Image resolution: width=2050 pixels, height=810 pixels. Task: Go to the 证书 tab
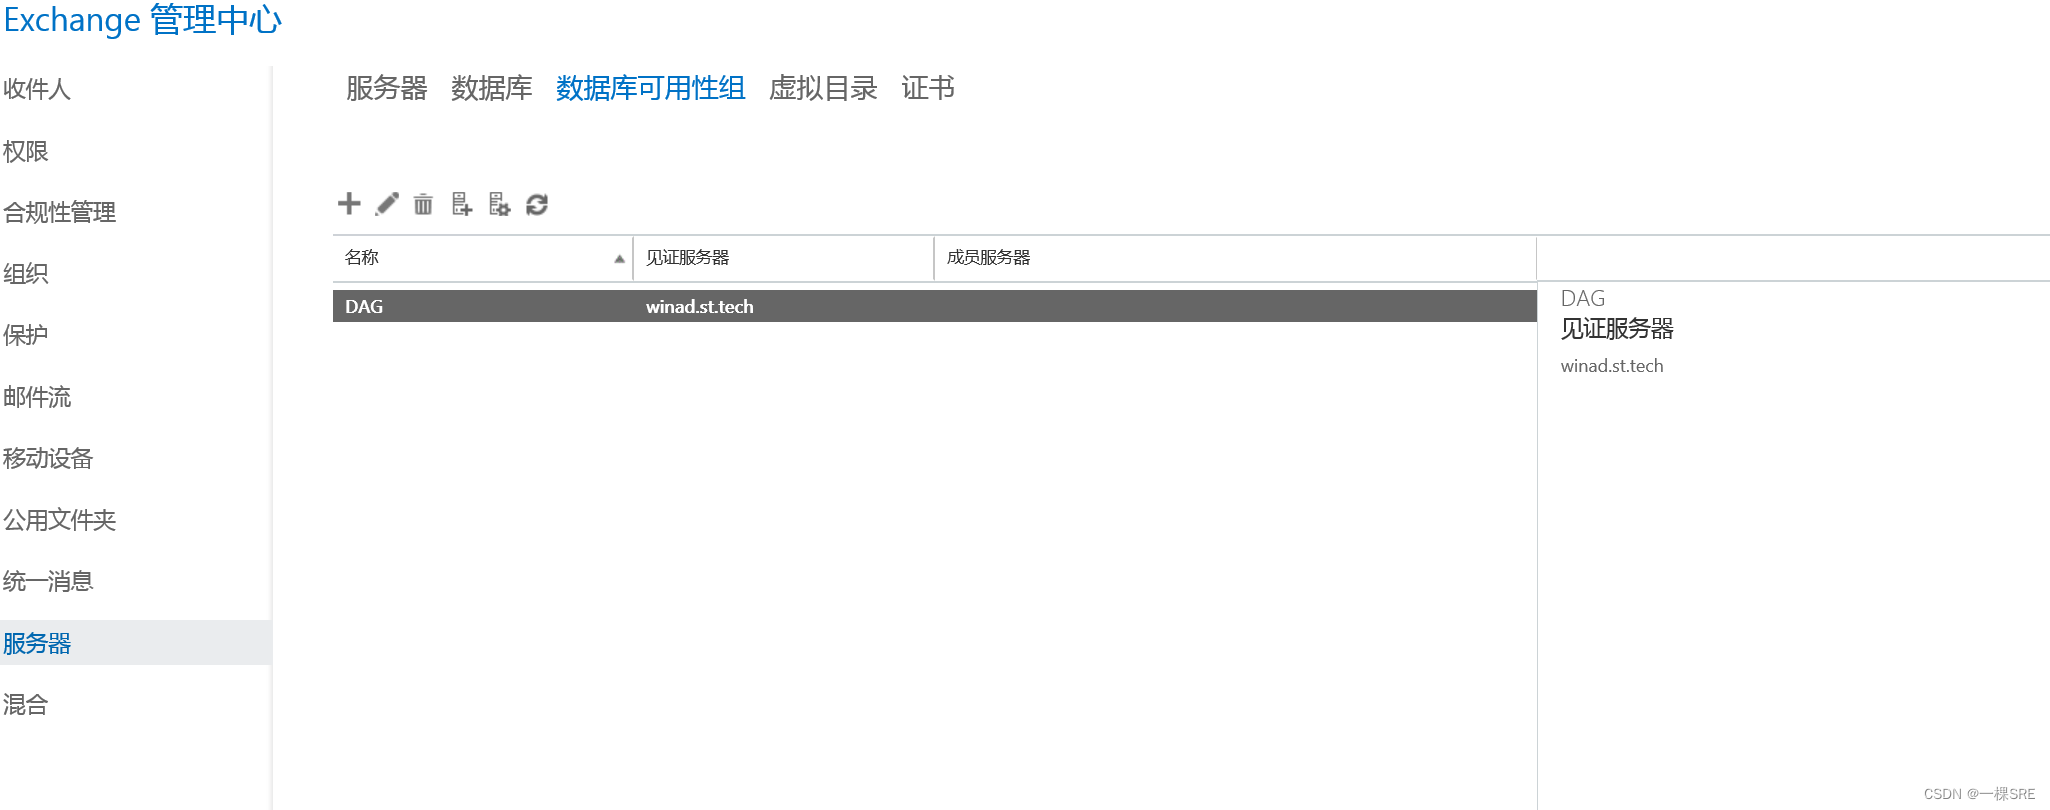click(x=927, y=88)
